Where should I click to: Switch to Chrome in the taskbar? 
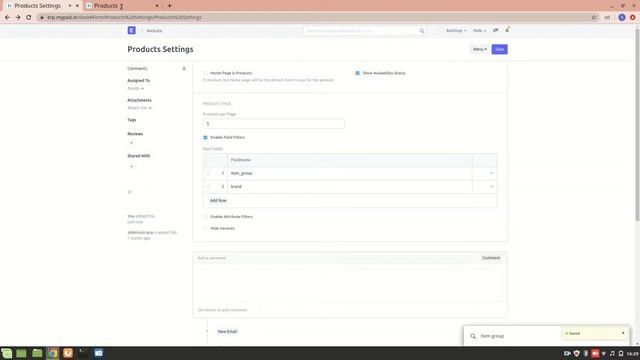coord(52,353)
